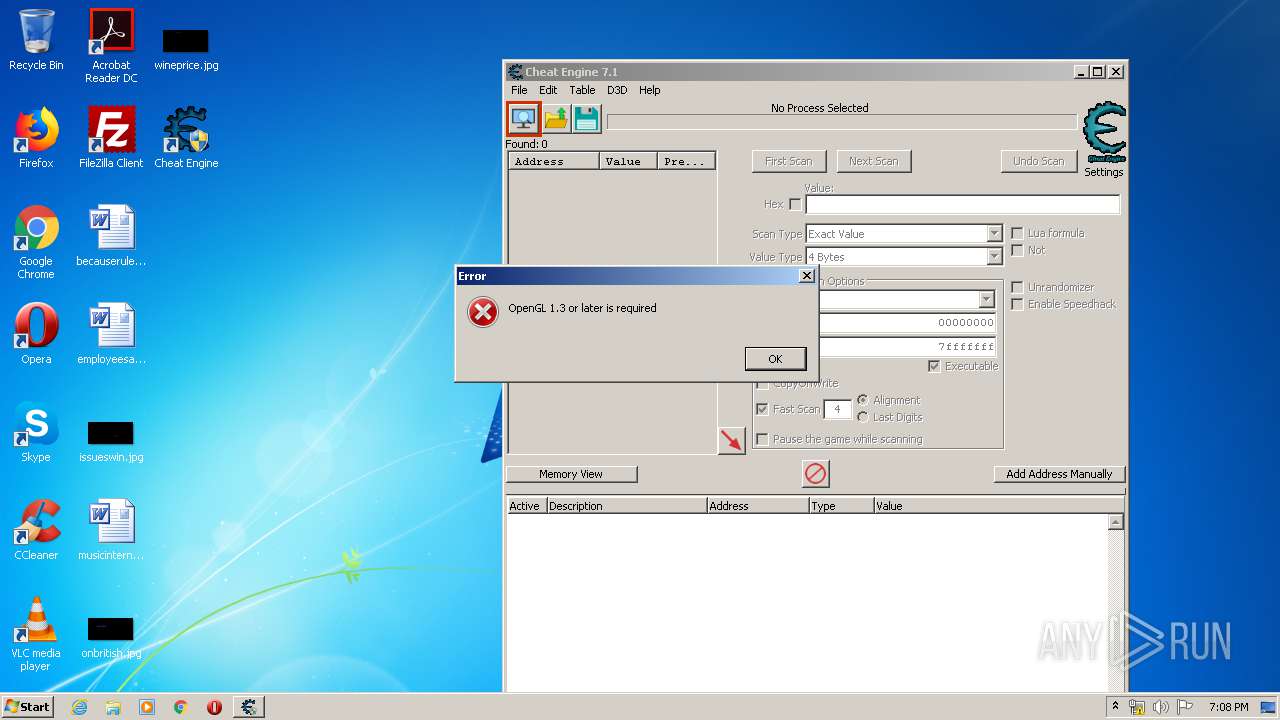The height and width of the screenshot is (720, 1280).
Task: Click the Start button
Action: coord(28,707)
